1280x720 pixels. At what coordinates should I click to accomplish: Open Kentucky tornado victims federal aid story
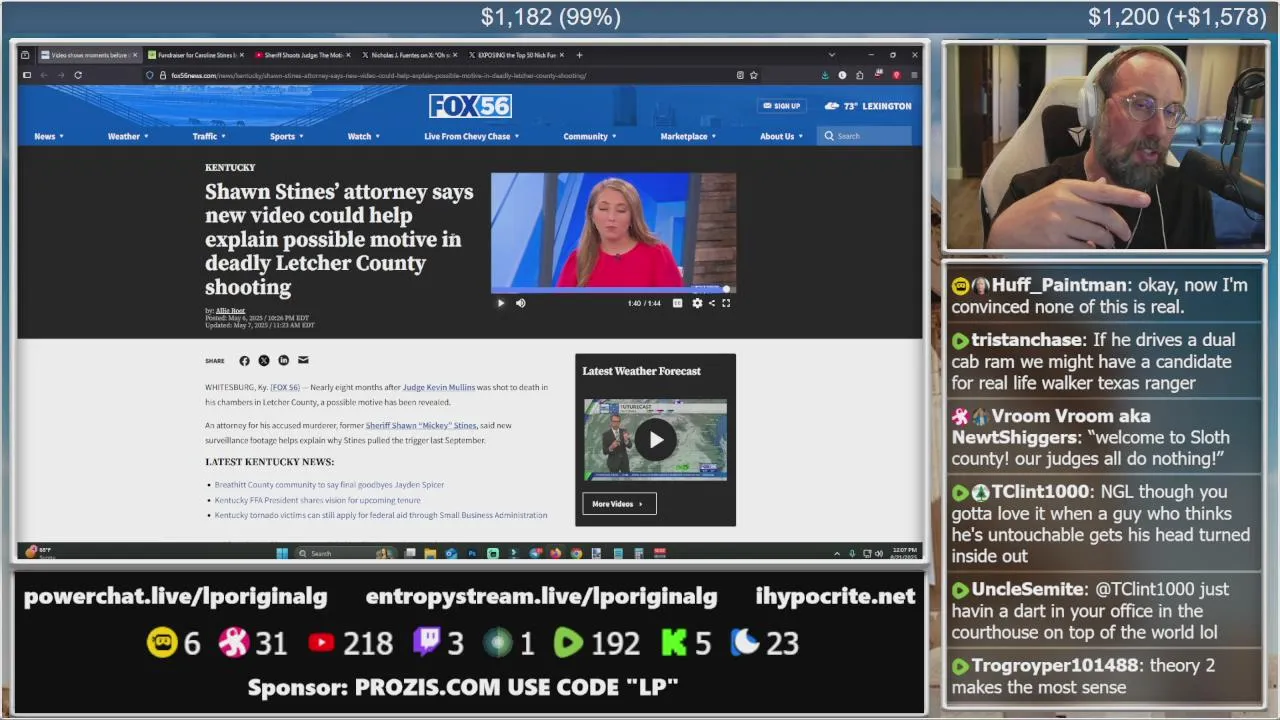coord(380,515)
